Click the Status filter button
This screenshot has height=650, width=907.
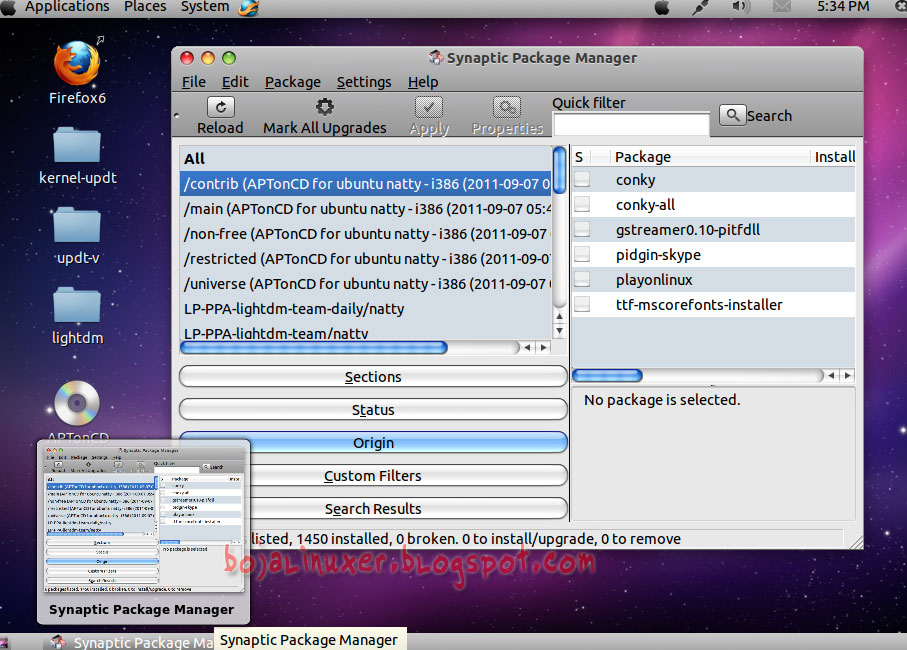(x=373, y=409)
